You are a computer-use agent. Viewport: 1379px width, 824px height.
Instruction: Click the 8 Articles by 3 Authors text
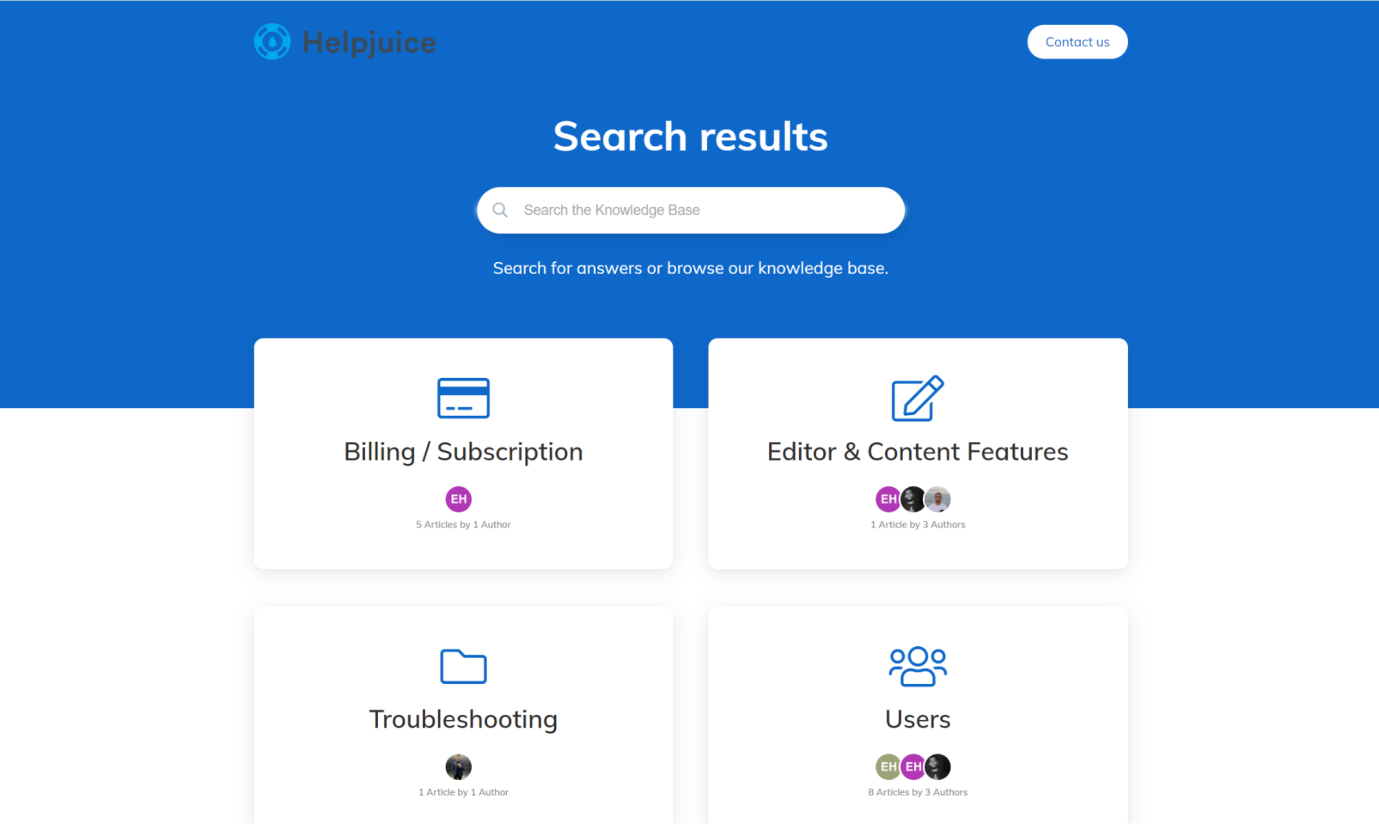(917, 792)
